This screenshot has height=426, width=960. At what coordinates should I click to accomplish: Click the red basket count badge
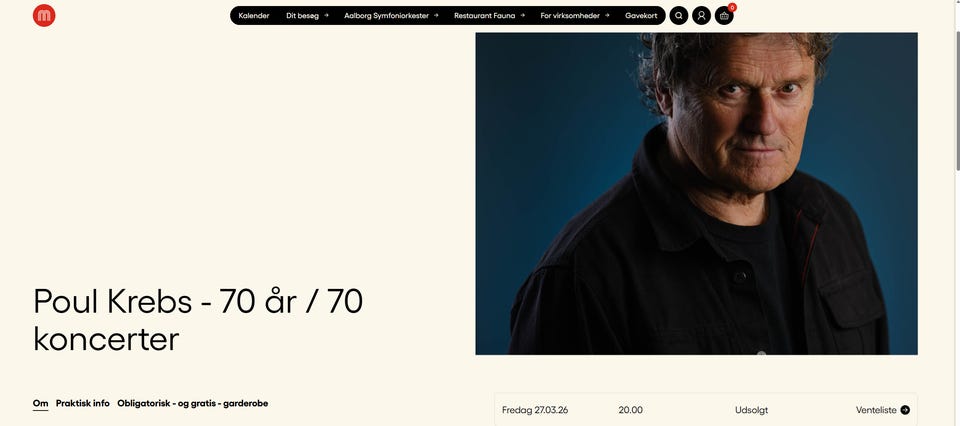point(732,7)
